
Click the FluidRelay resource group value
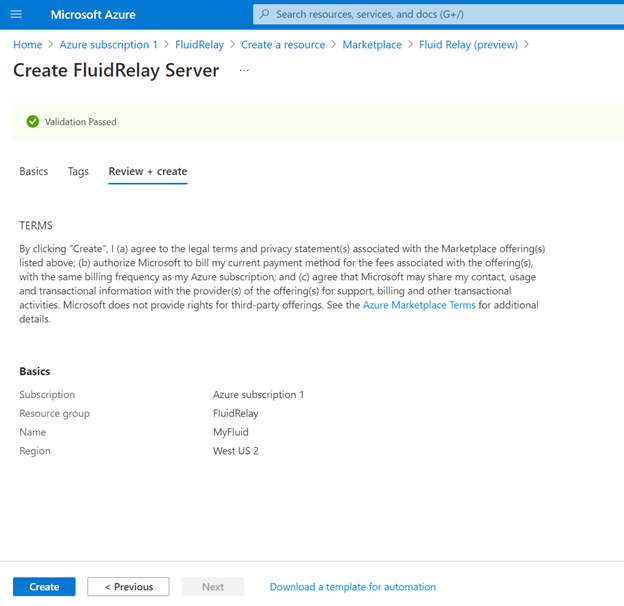(236, 413)
